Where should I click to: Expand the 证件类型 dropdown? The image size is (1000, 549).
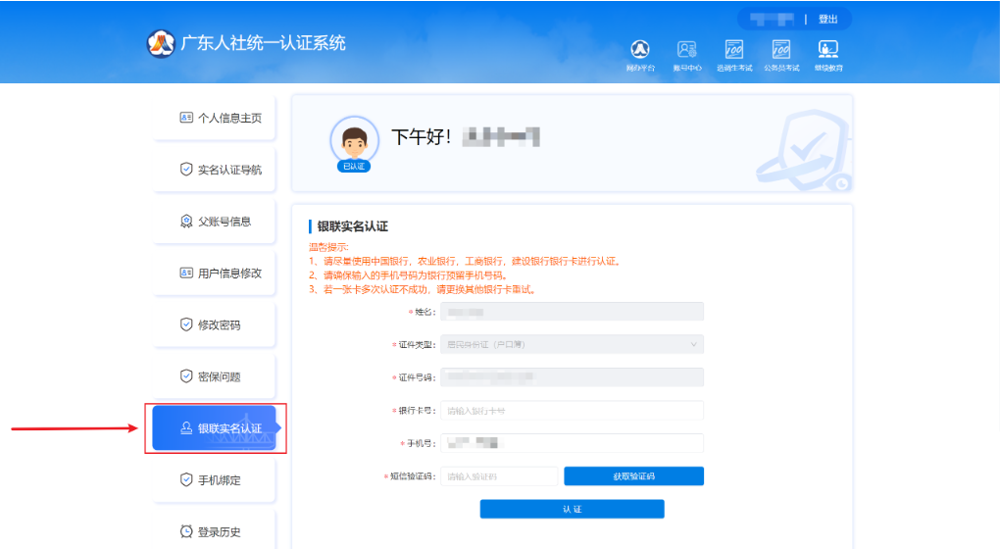(x=572, y=344)
